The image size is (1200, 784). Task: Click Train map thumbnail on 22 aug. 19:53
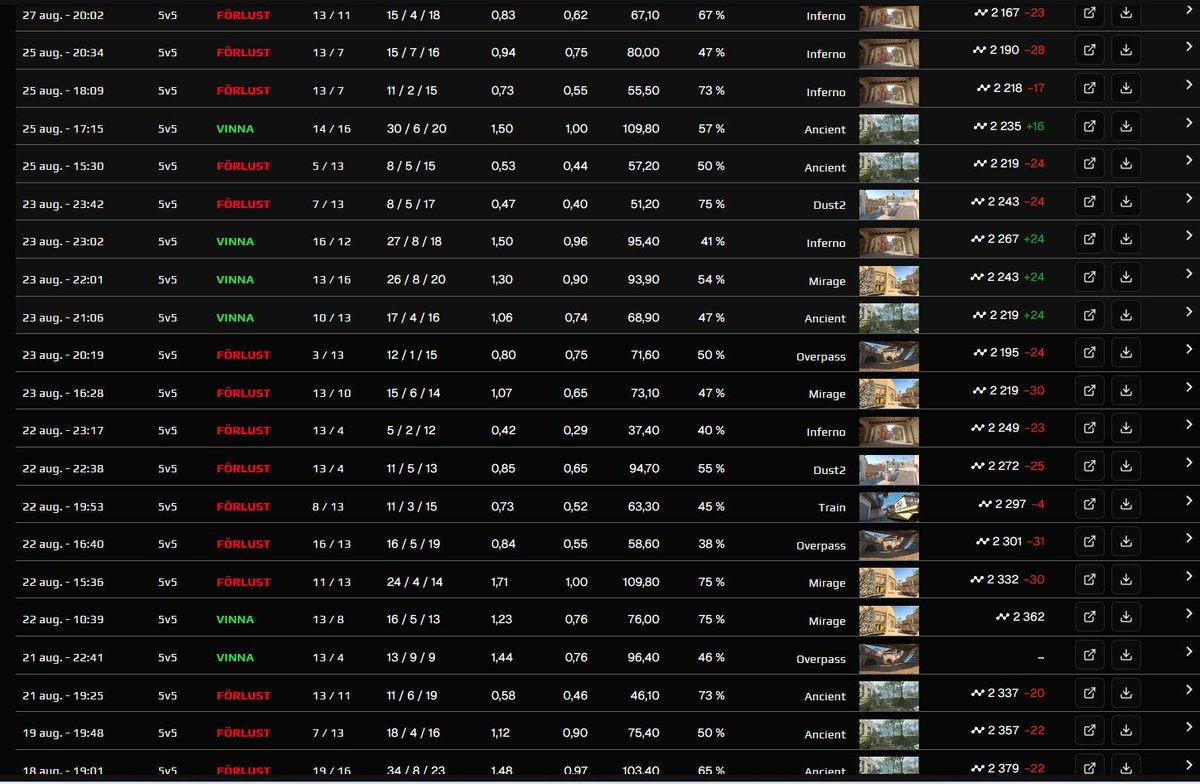pyautogui.click(x=889, y=507)
